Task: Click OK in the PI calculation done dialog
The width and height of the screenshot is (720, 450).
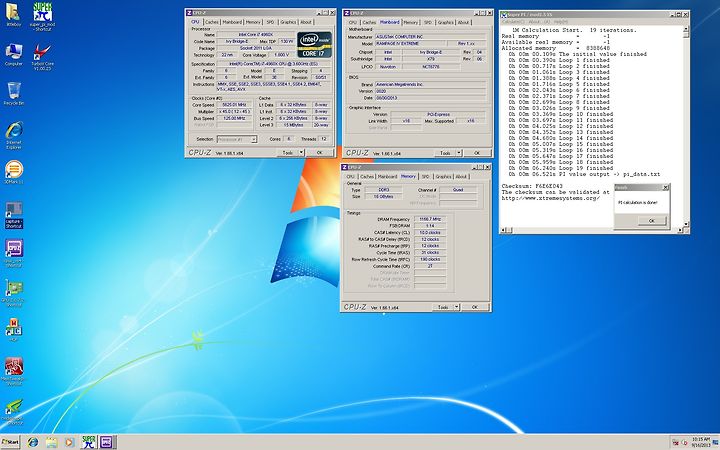Action: (652, 221)
